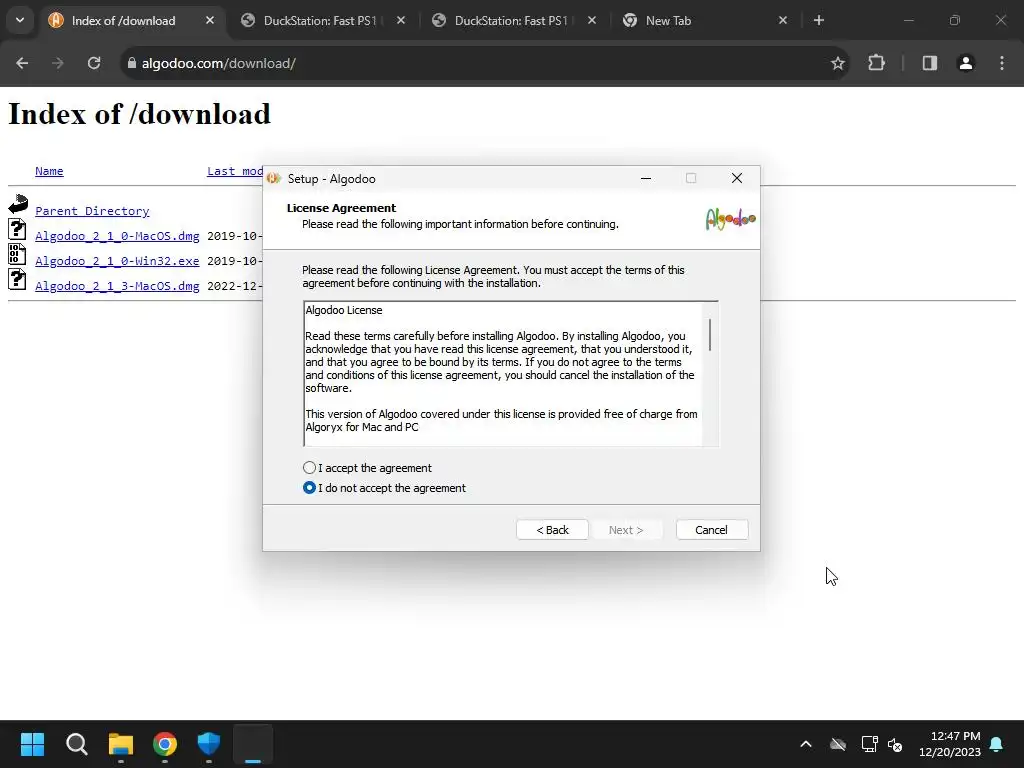Close the "Index of /download" tab
The height and width of the screenshot is (768, 1024).
210,20
